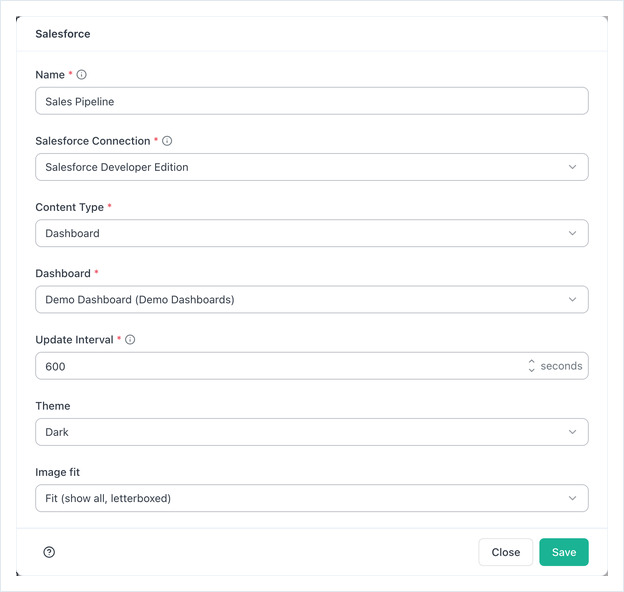Screen dimensions: 624x592
Task: Click the green Save button
Action: click(564, 552)
